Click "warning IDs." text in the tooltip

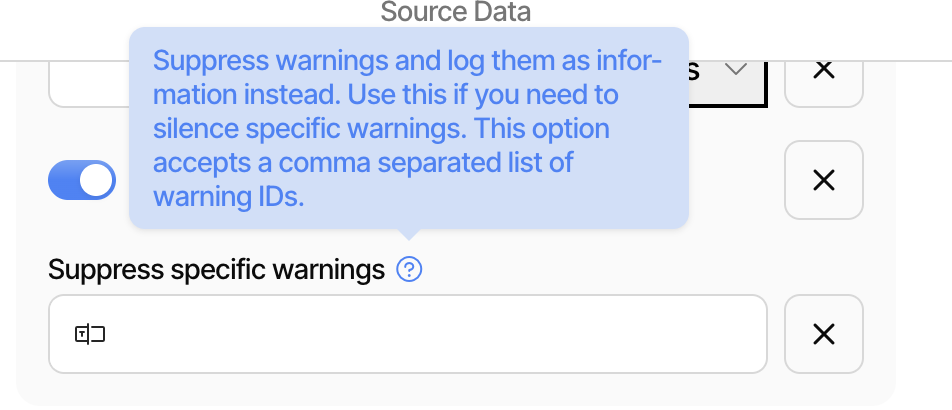(x=227, y=196)
